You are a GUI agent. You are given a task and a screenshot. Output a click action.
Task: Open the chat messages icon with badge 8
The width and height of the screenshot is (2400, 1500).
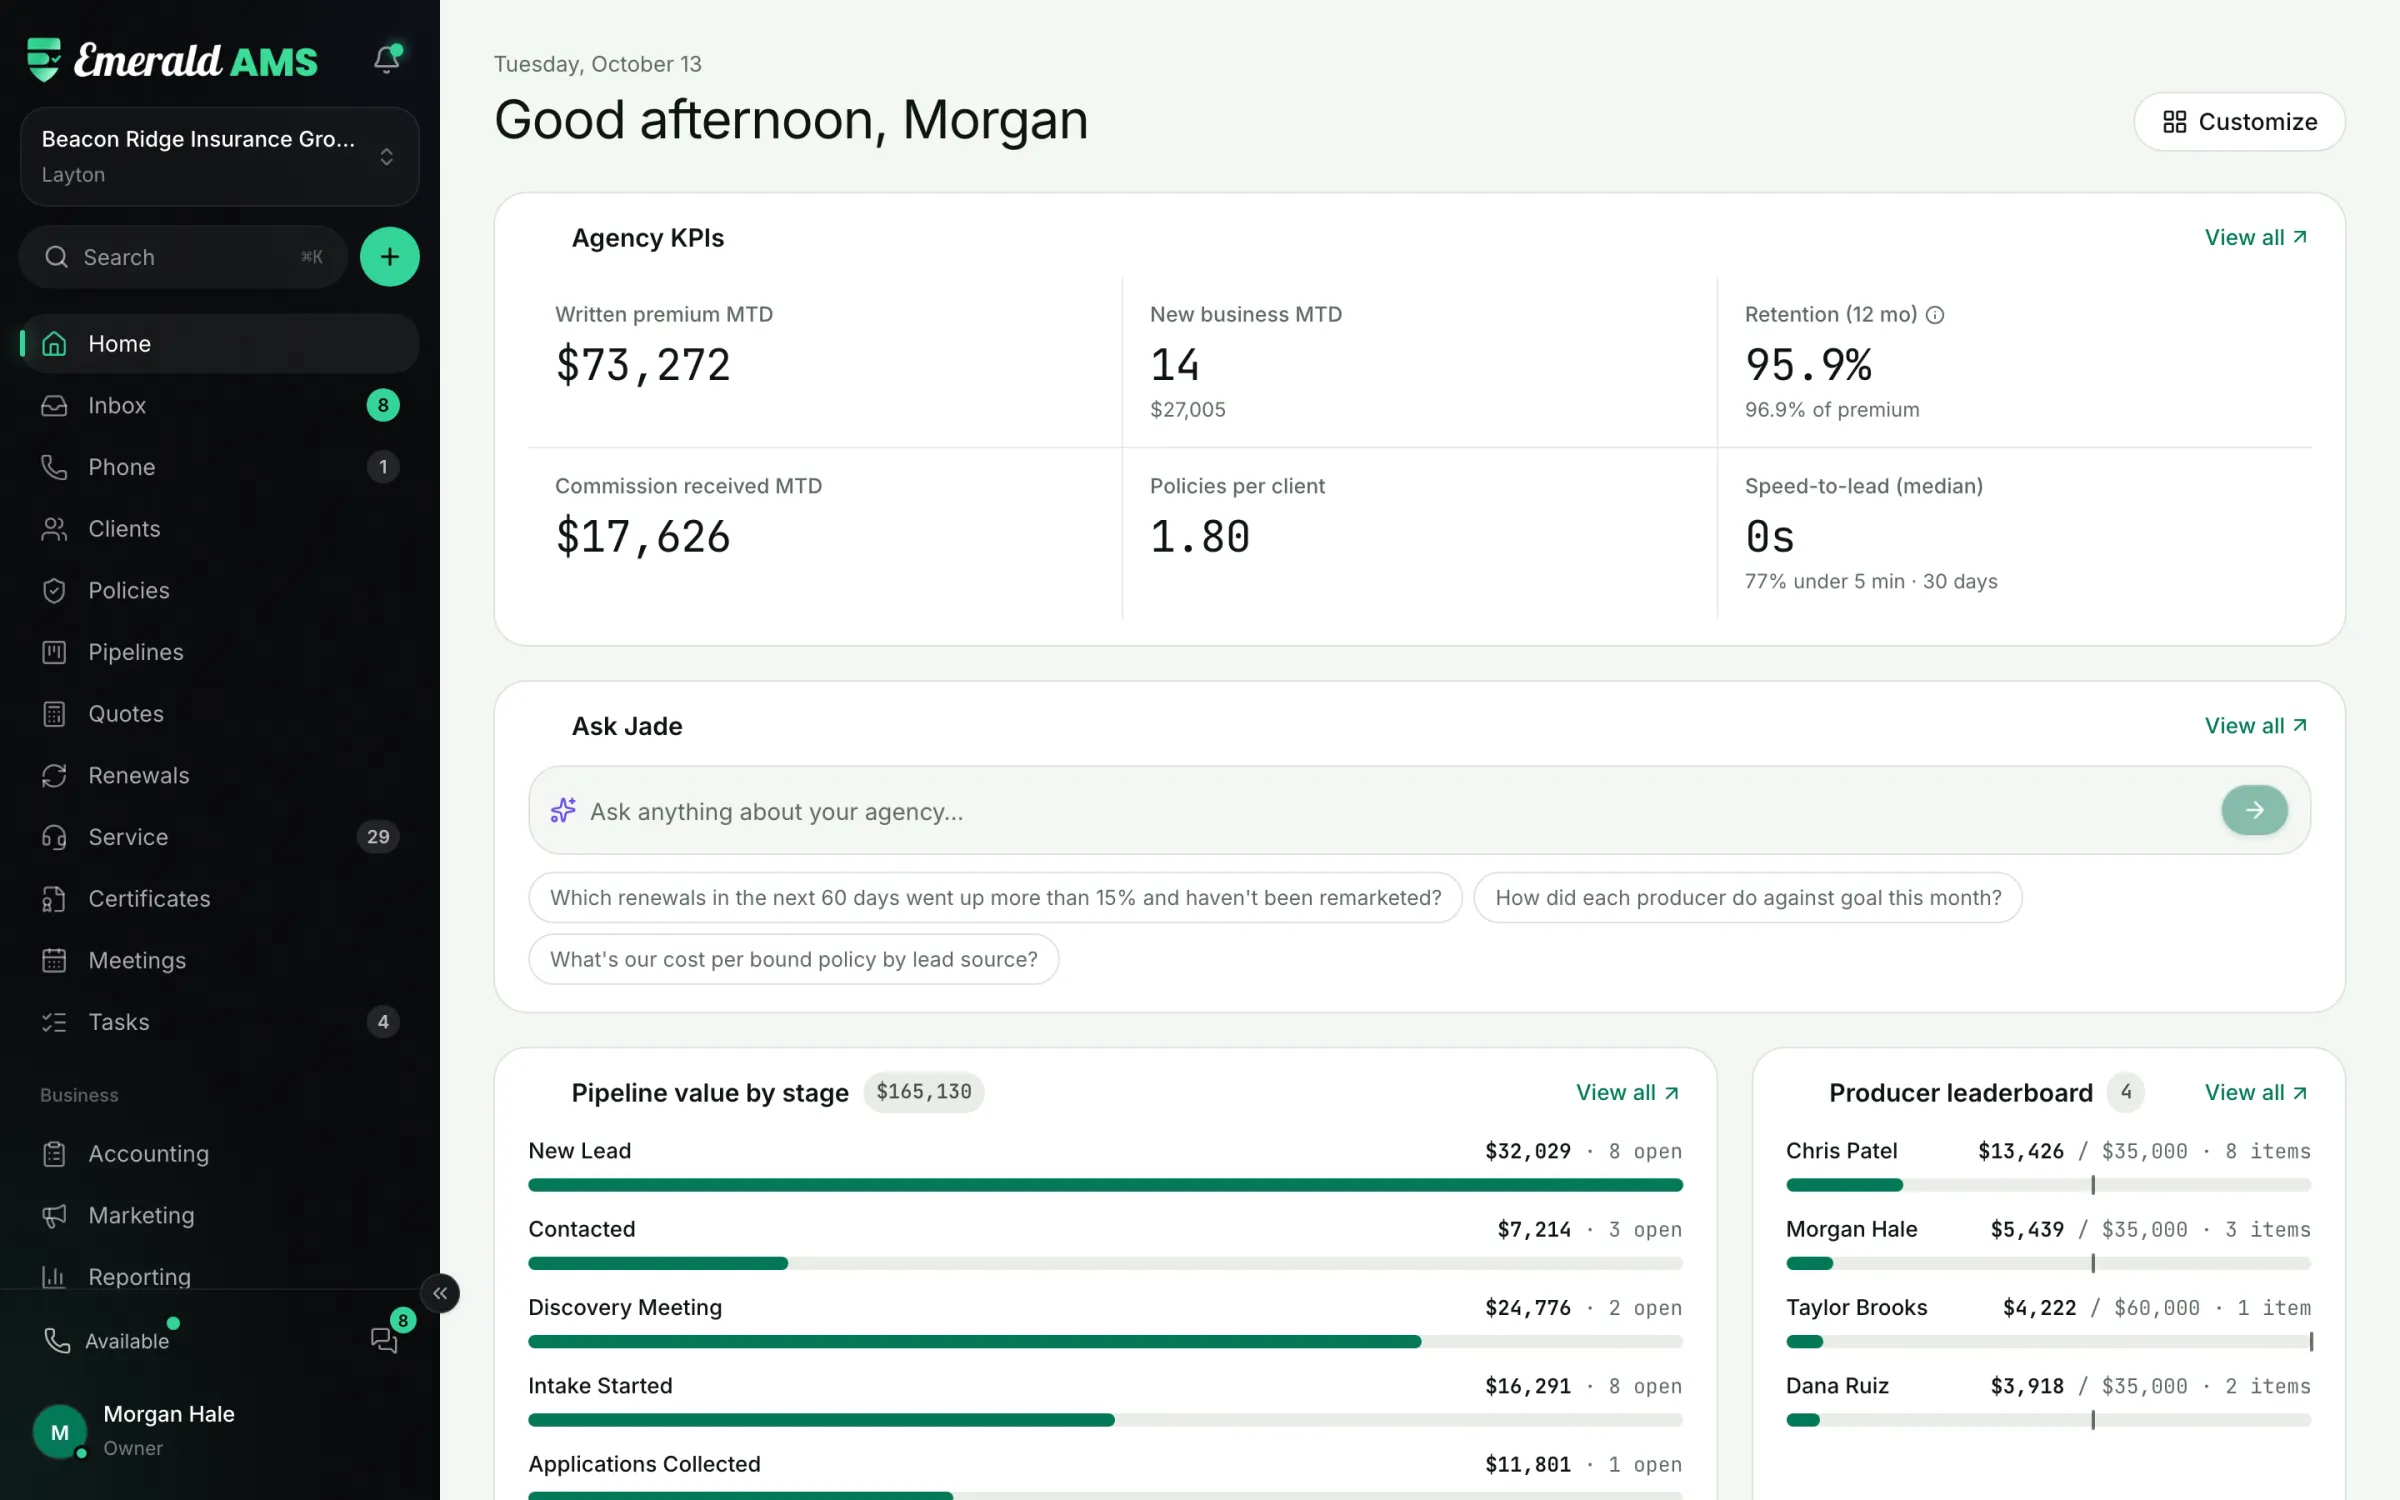[385, 1339]
